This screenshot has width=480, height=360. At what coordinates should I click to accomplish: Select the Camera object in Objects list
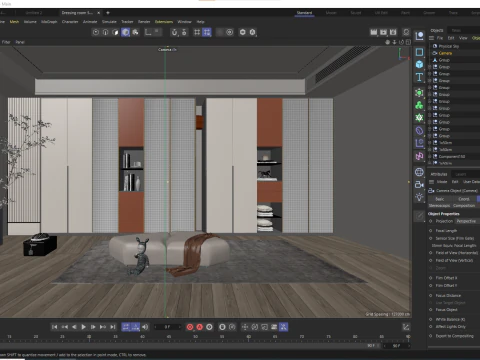445,53
